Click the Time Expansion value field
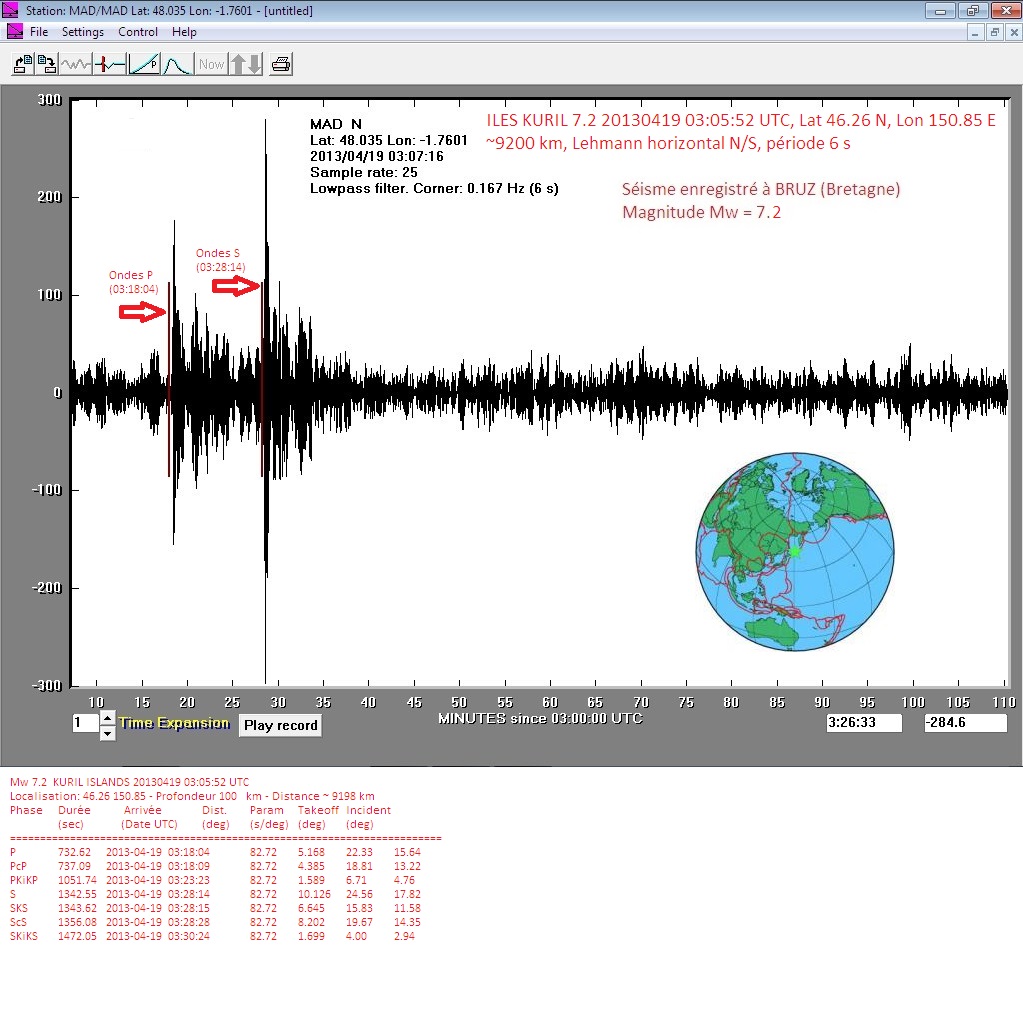The image size is (1023, 1033). pyautogui.click(x=84, y=724)
